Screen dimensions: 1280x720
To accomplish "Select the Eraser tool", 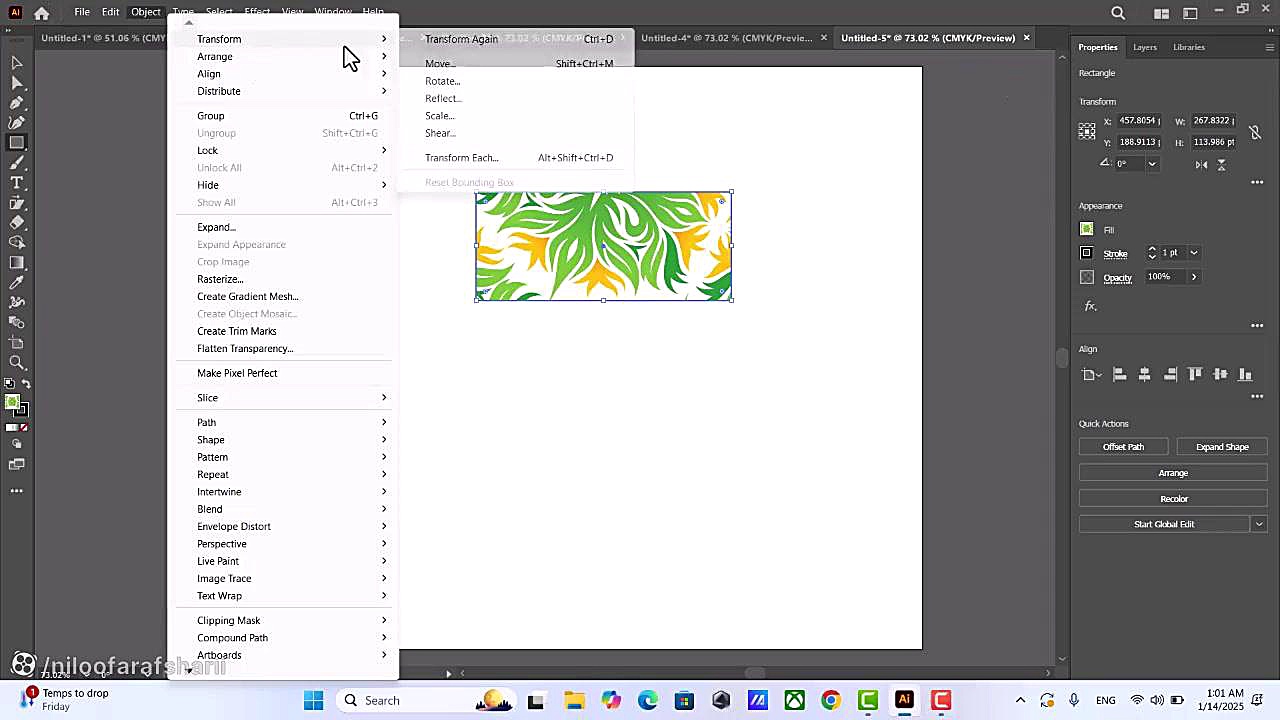I will pos(17,223).
